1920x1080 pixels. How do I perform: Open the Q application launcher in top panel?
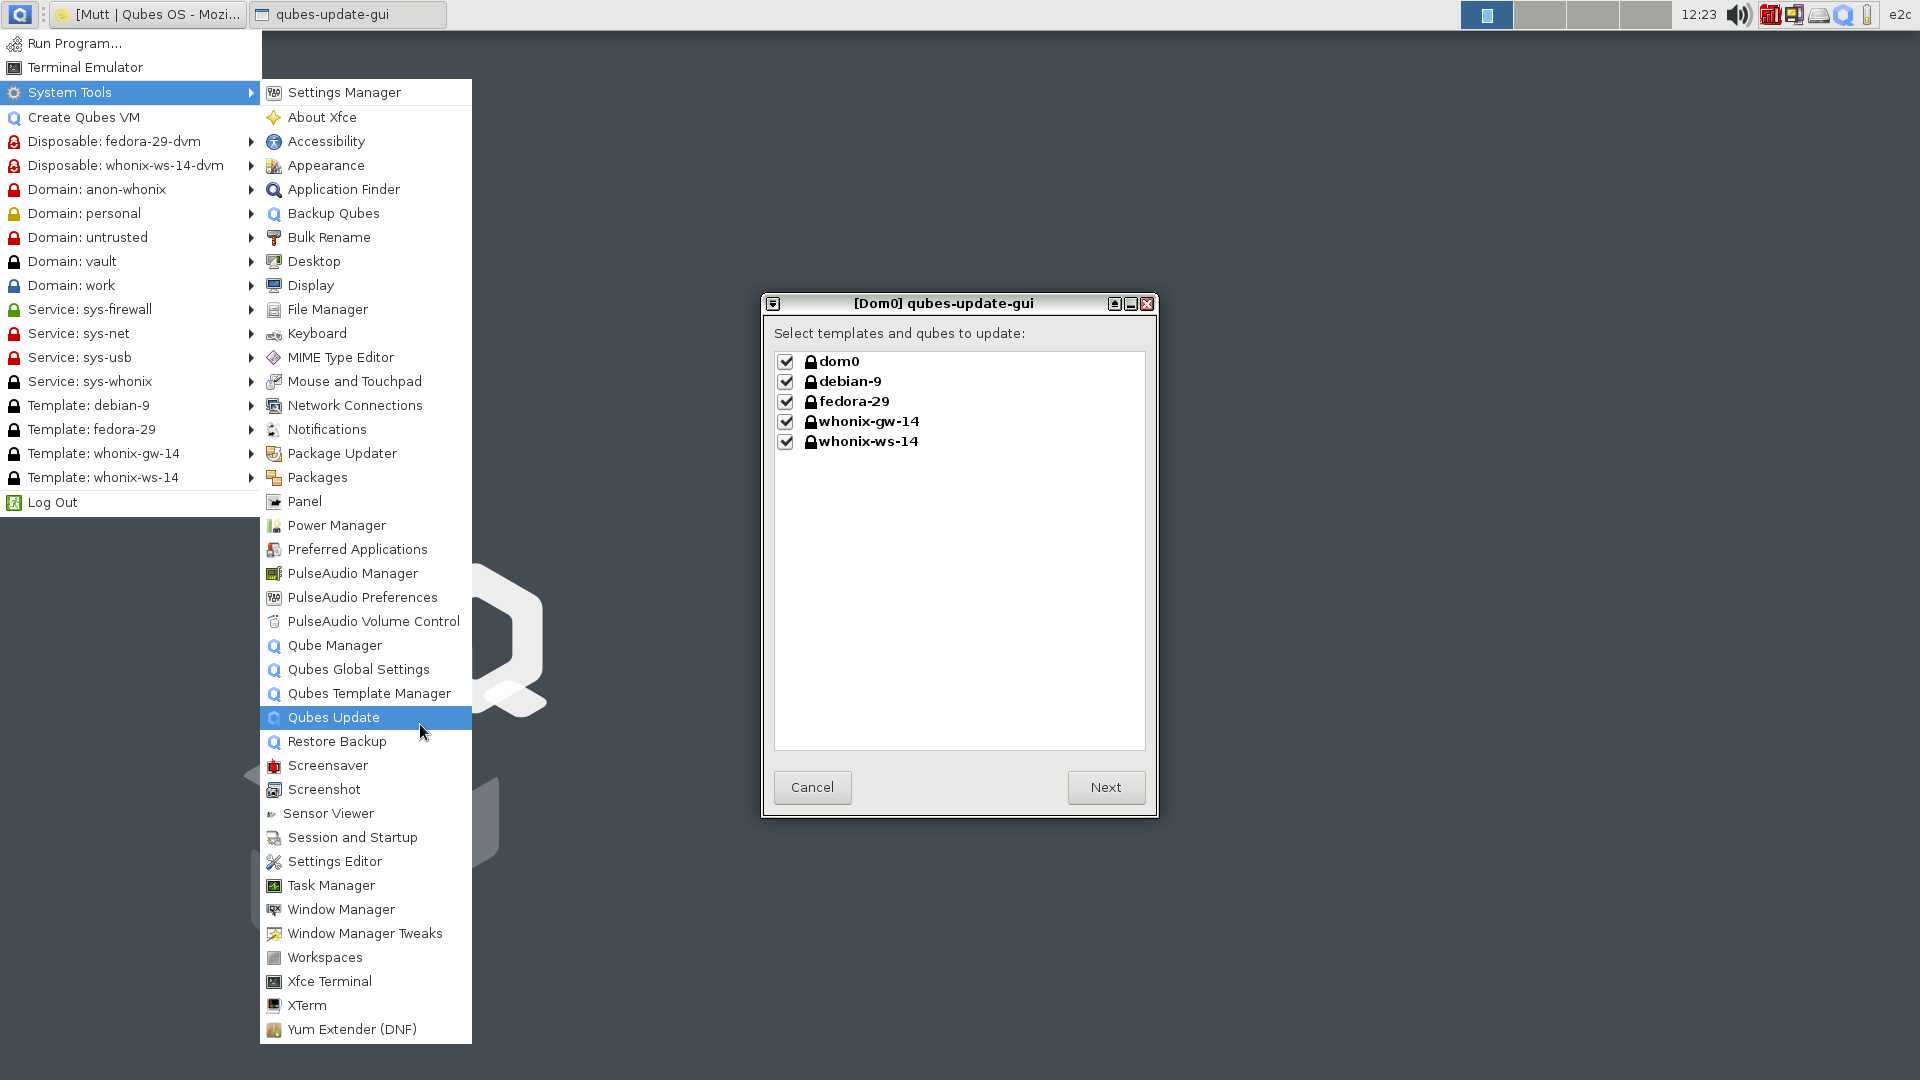19,14
